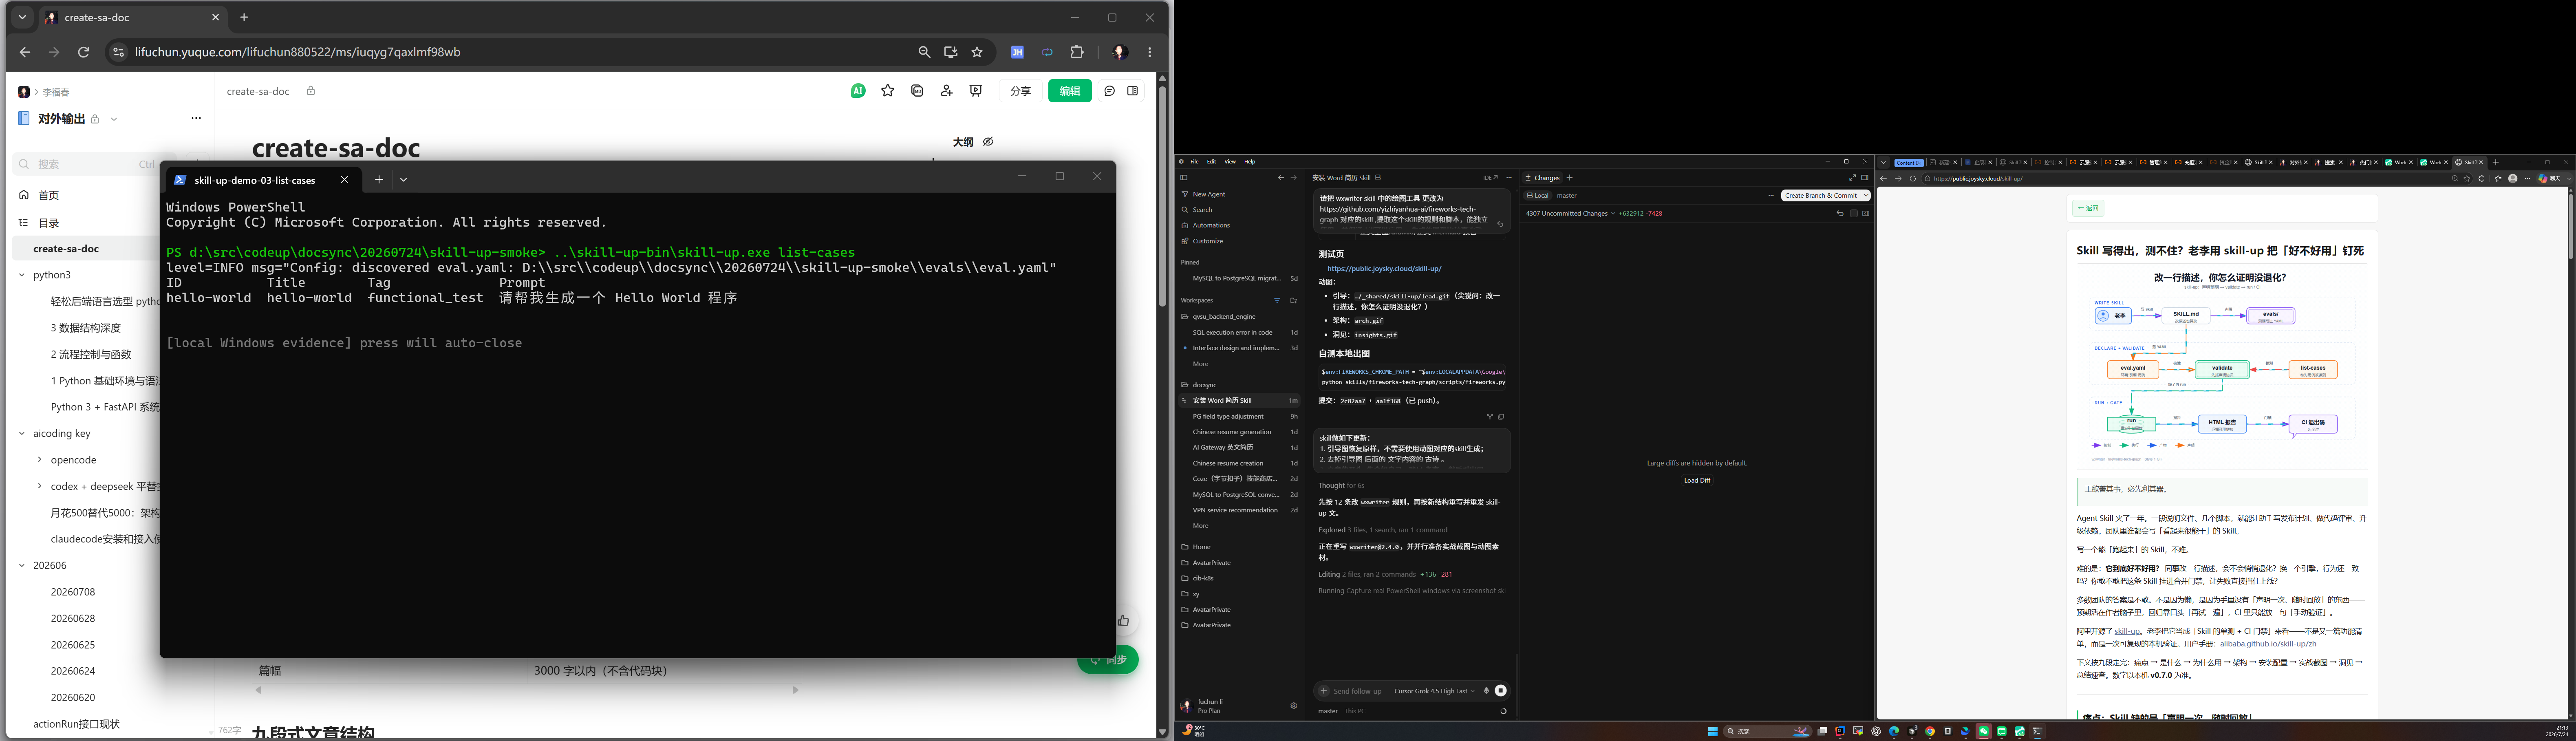This screenshot has height=741, width=2576.
Task: Switch to the Changes tab in Cursor
Action: (x=1542, y=178)
